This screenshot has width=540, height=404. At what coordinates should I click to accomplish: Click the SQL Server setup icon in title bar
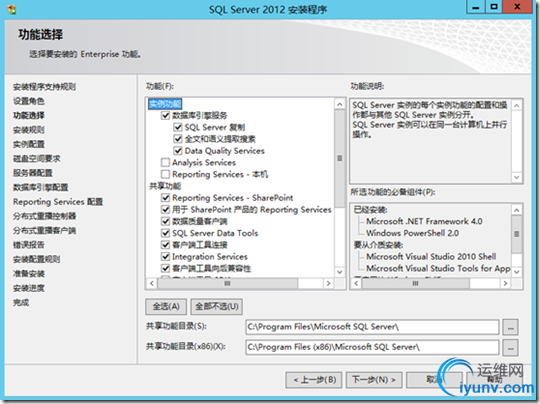point(12,9)
